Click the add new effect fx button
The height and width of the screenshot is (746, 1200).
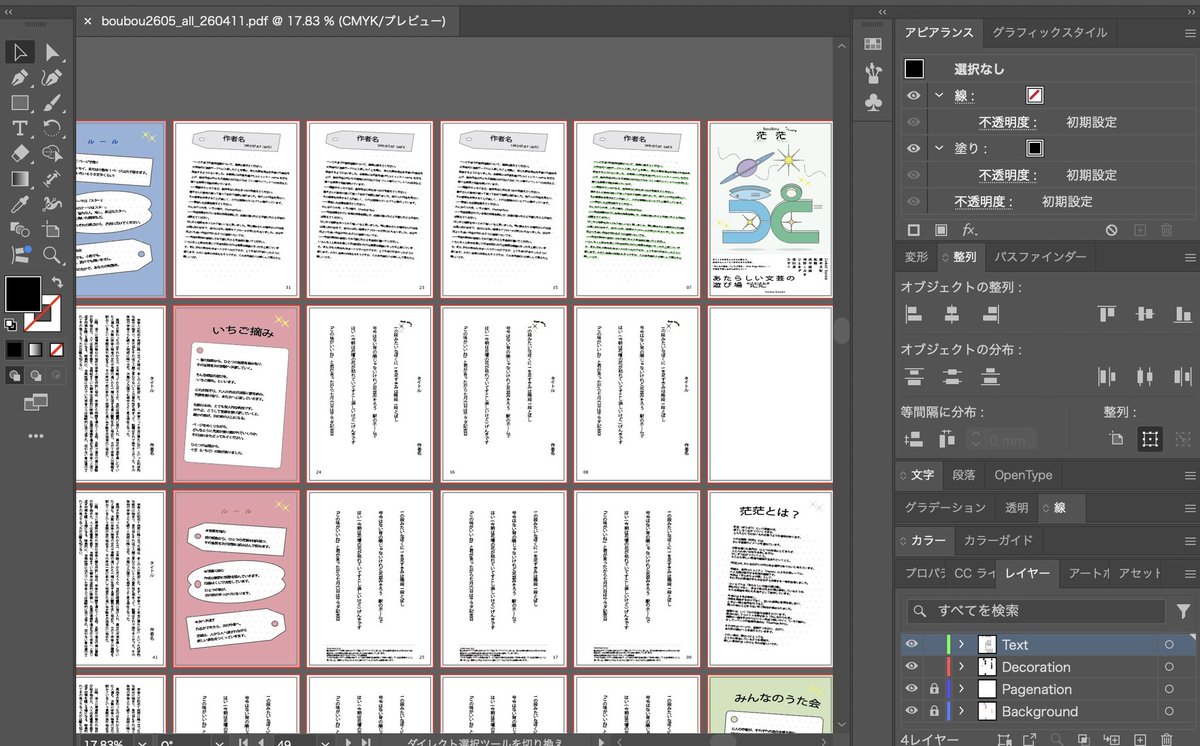(x=968, y=230)
